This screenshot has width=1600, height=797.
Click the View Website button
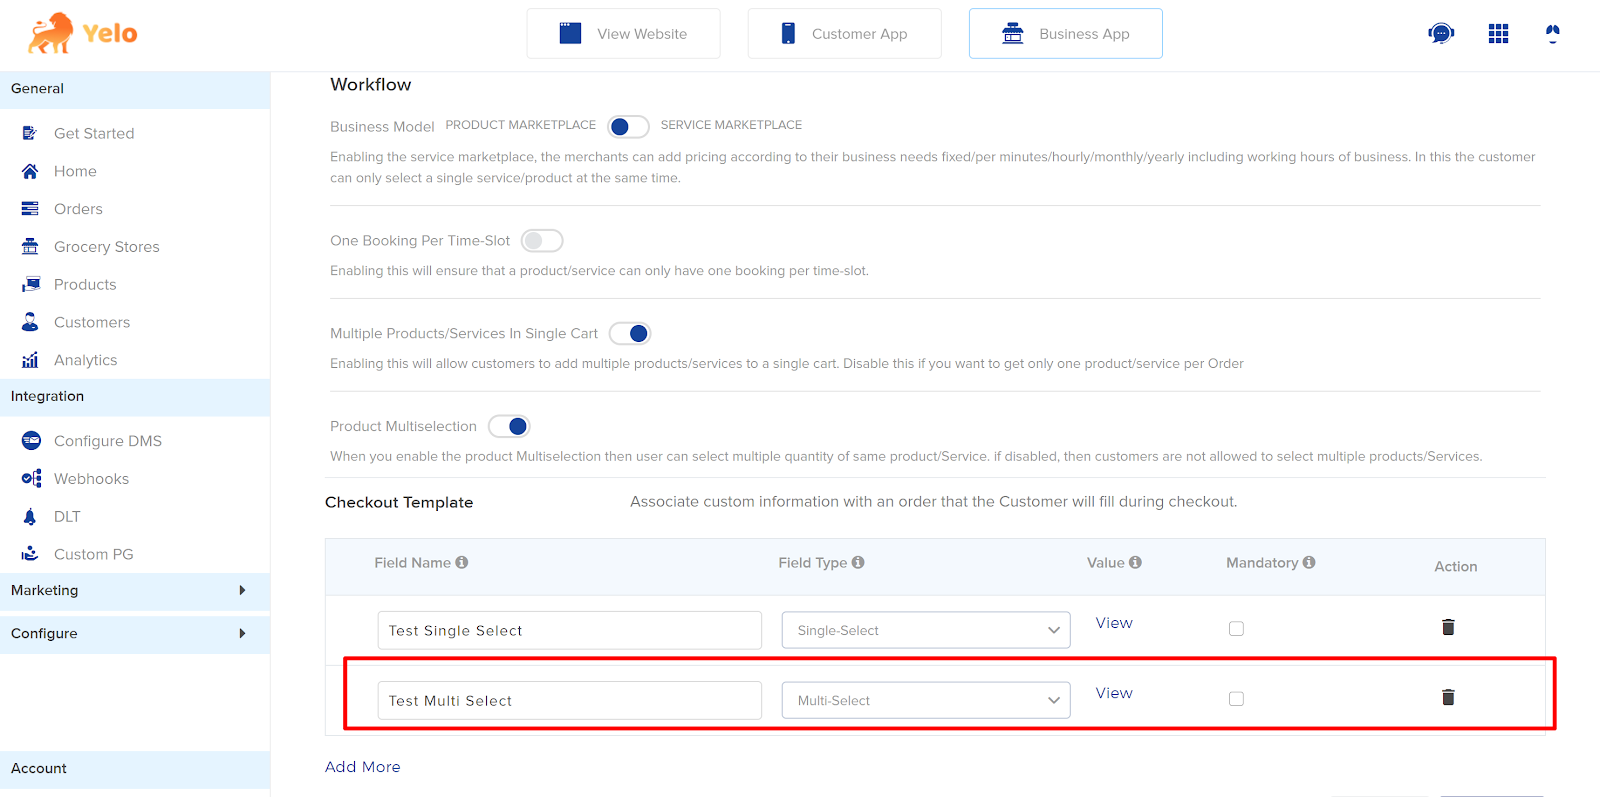(623, 34)
